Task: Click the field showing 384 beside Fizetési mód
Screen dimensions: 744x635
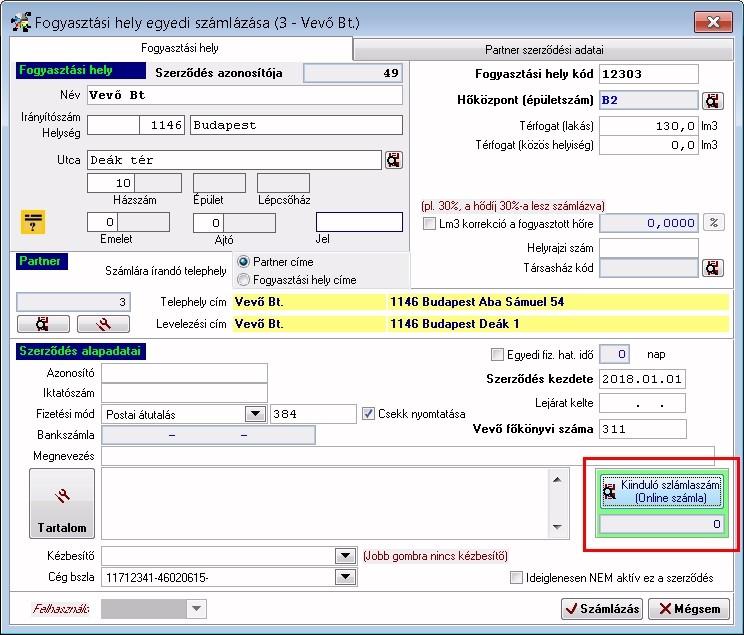Action: click(x=313, y=414)
